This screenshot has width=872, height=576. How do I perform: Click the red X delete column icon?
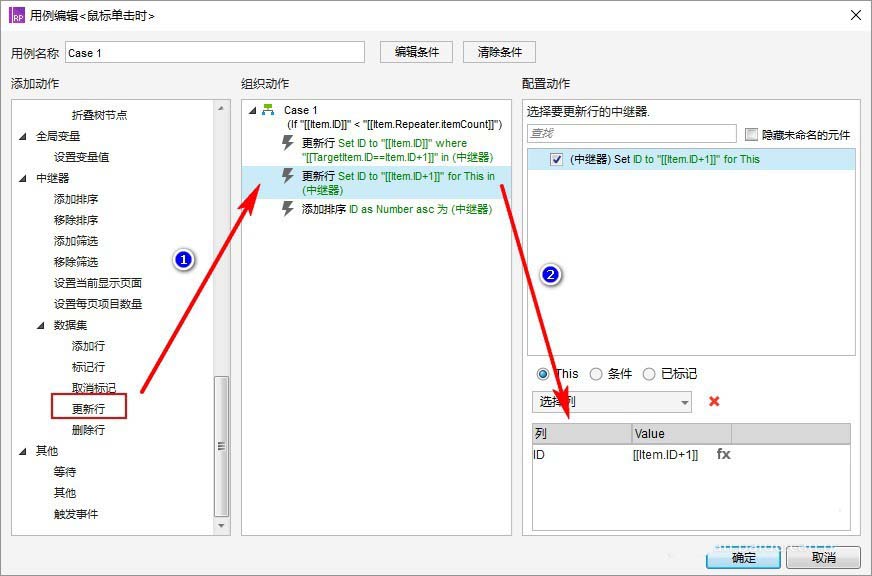point(714,401)
